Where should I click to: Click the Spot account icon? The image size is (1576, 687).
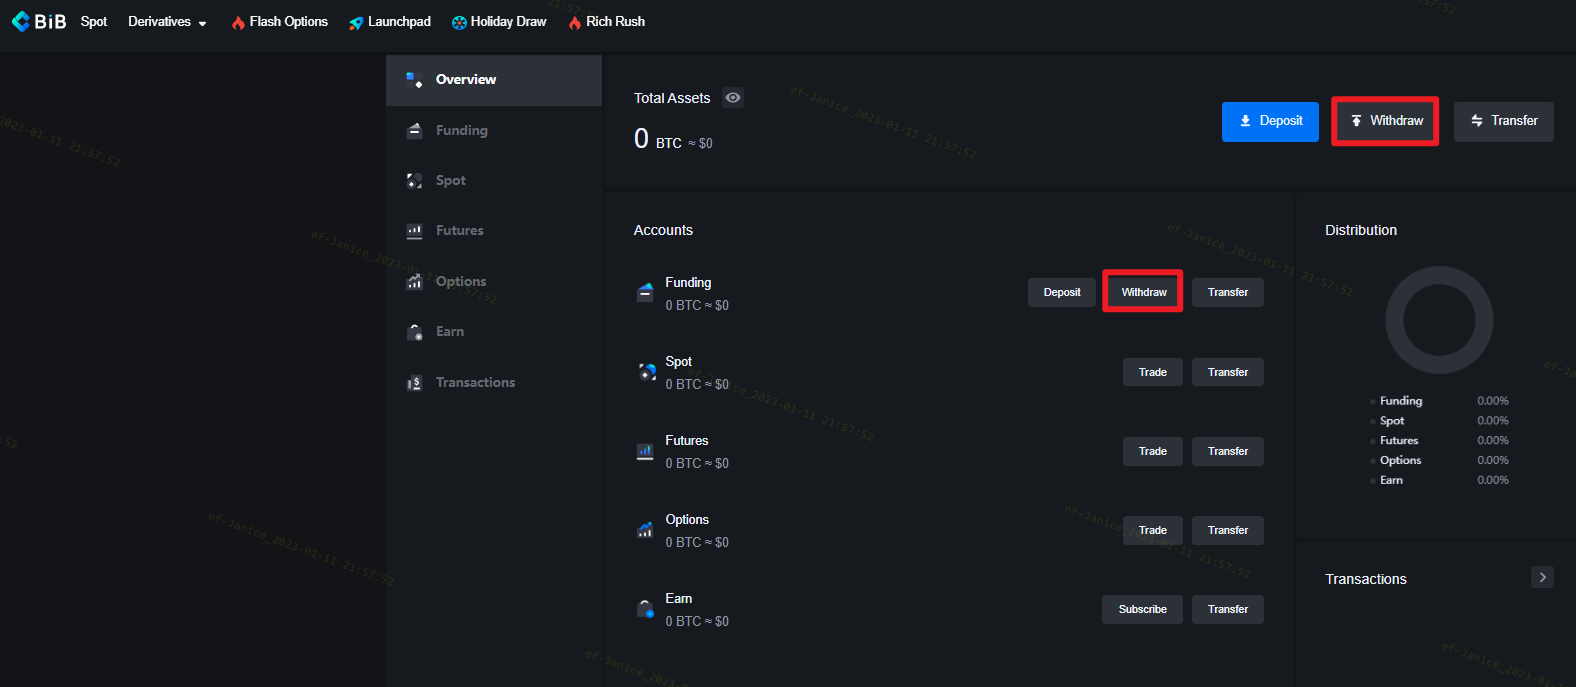point(647,372)
